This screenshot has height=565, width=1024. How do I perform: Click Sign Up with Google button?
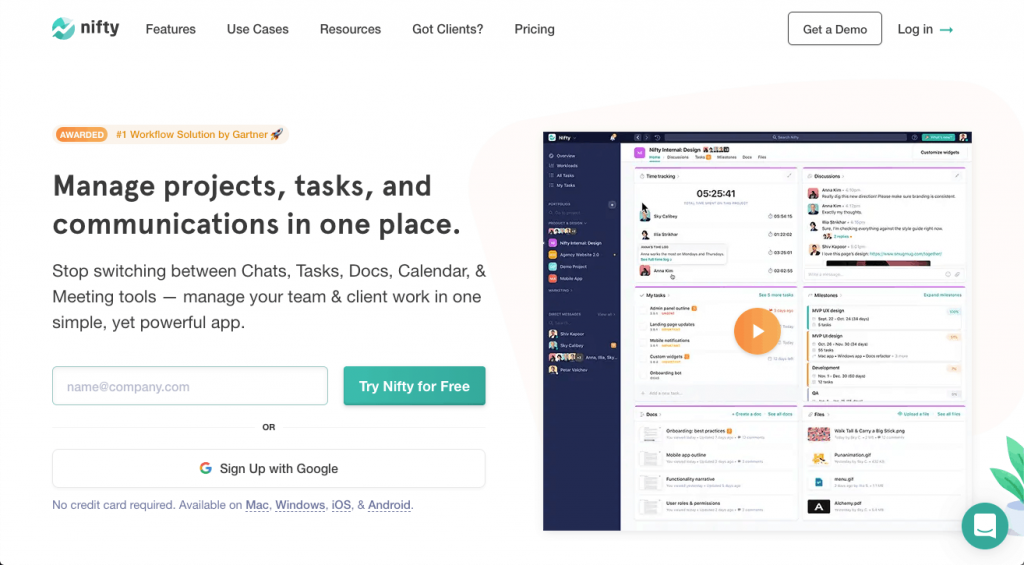pos(268,468)
